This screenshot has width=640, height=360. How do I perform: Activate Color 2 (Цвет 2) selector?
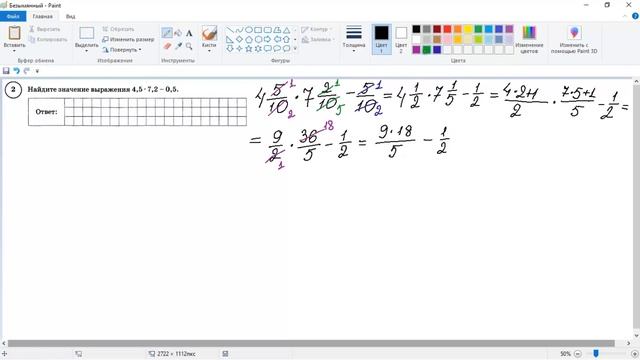click(x=401, y=39)
